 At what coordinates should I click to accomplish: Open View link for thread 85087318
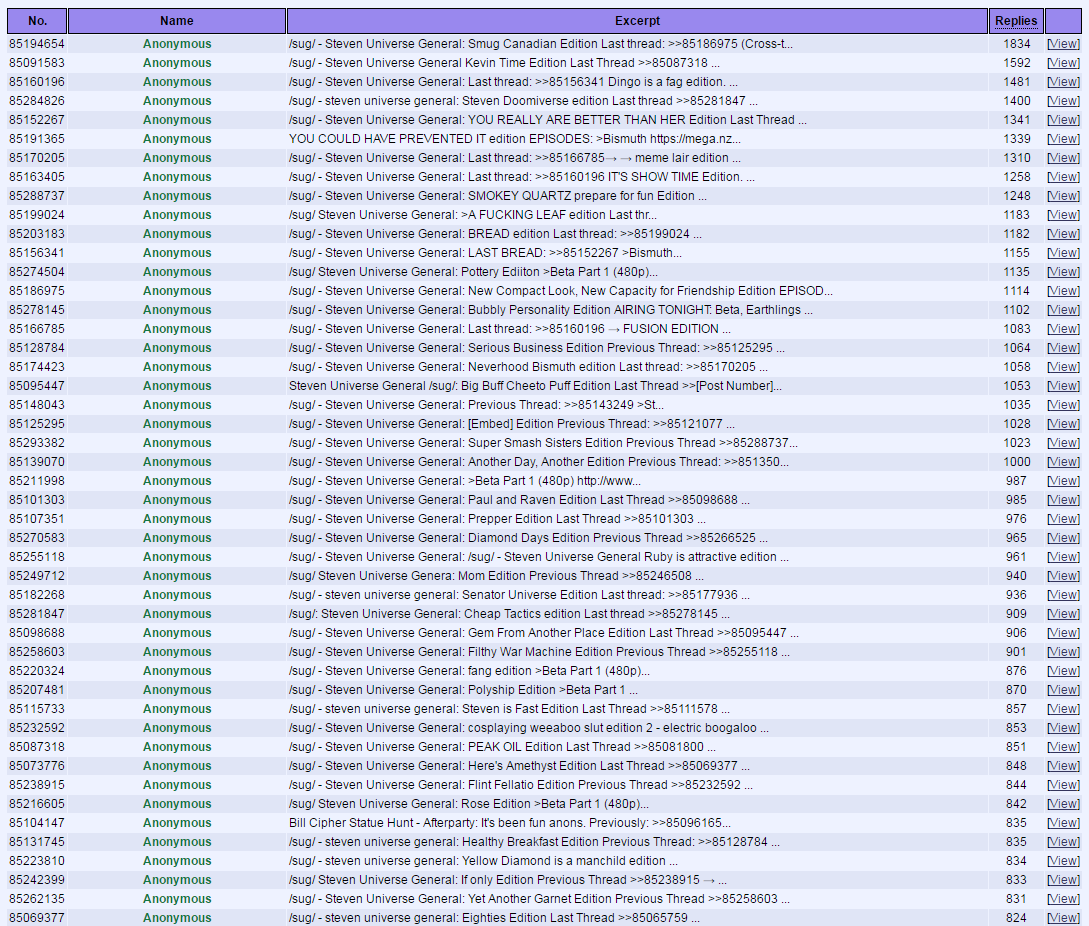[x=1063, y=746]
